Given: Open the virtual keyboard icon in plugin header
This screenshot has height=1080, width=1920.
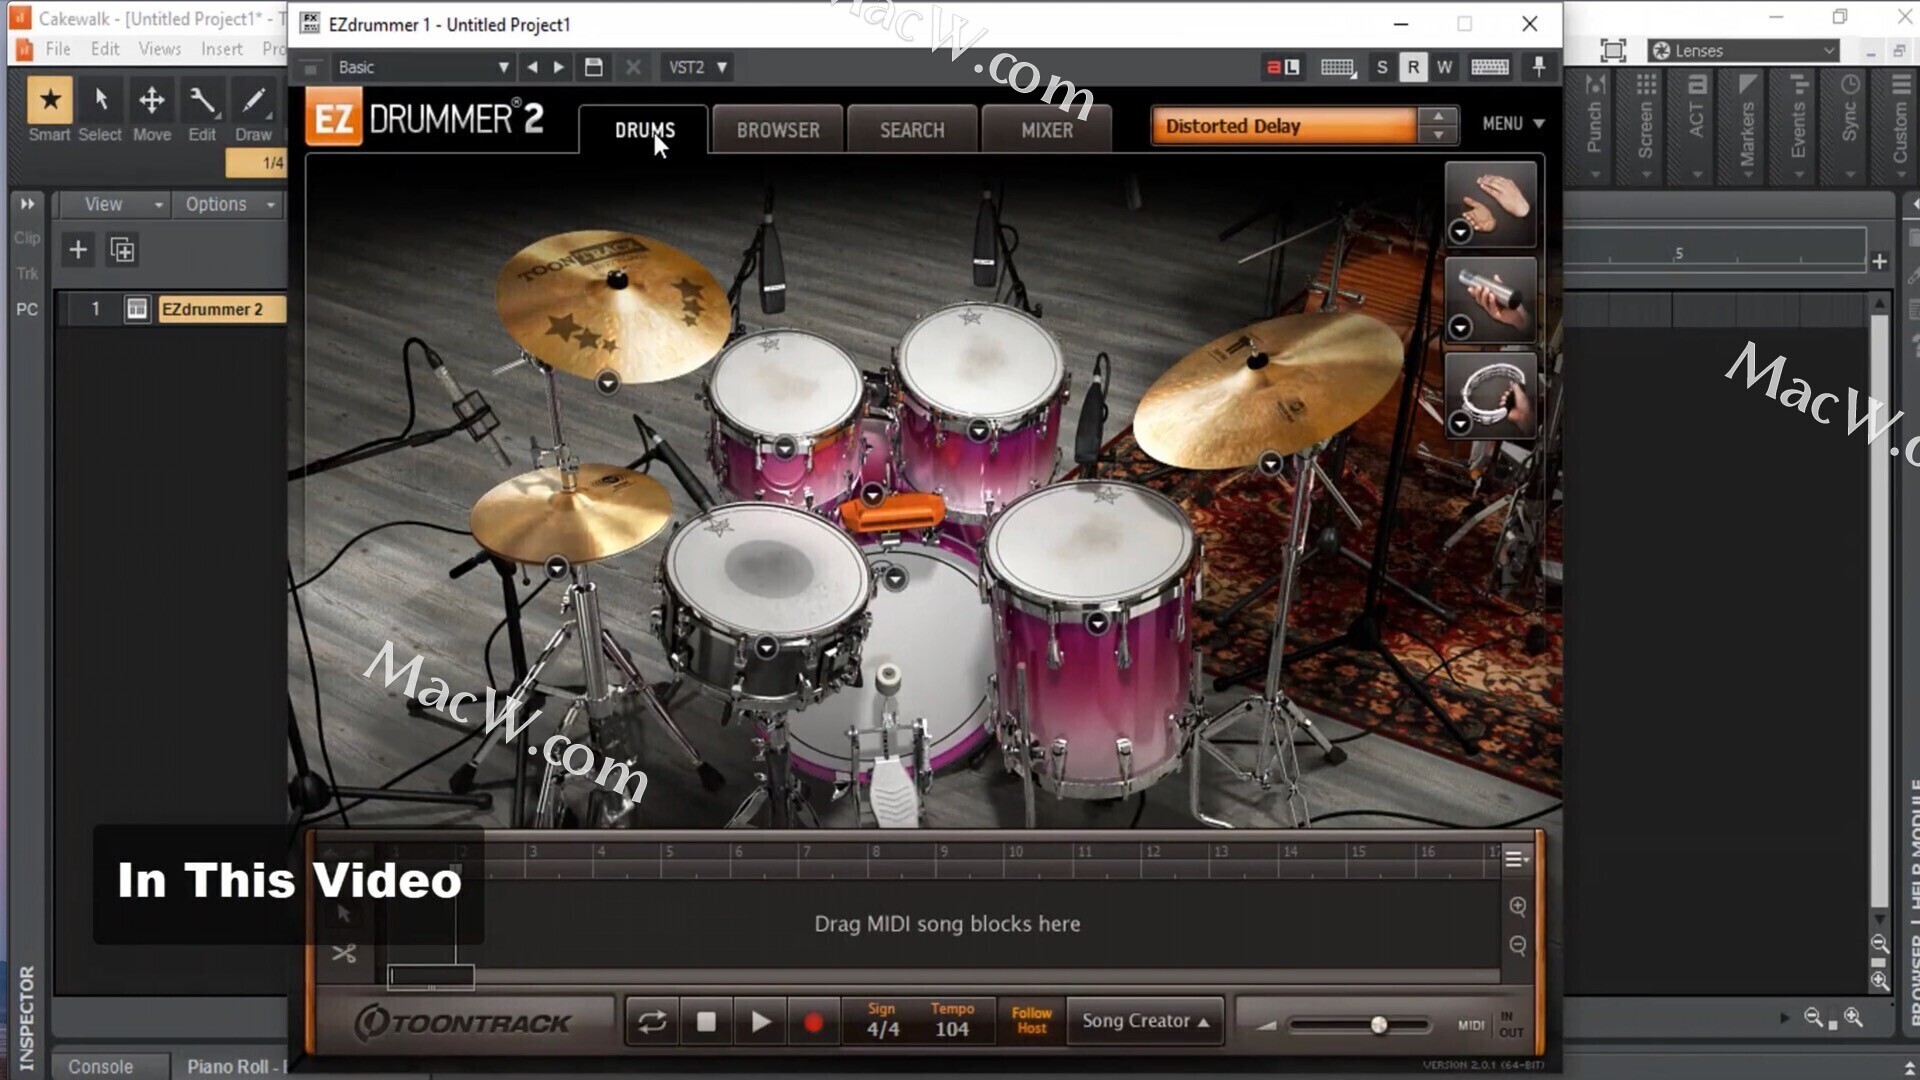Looking at the screenshot, I should coord(1489,67).
